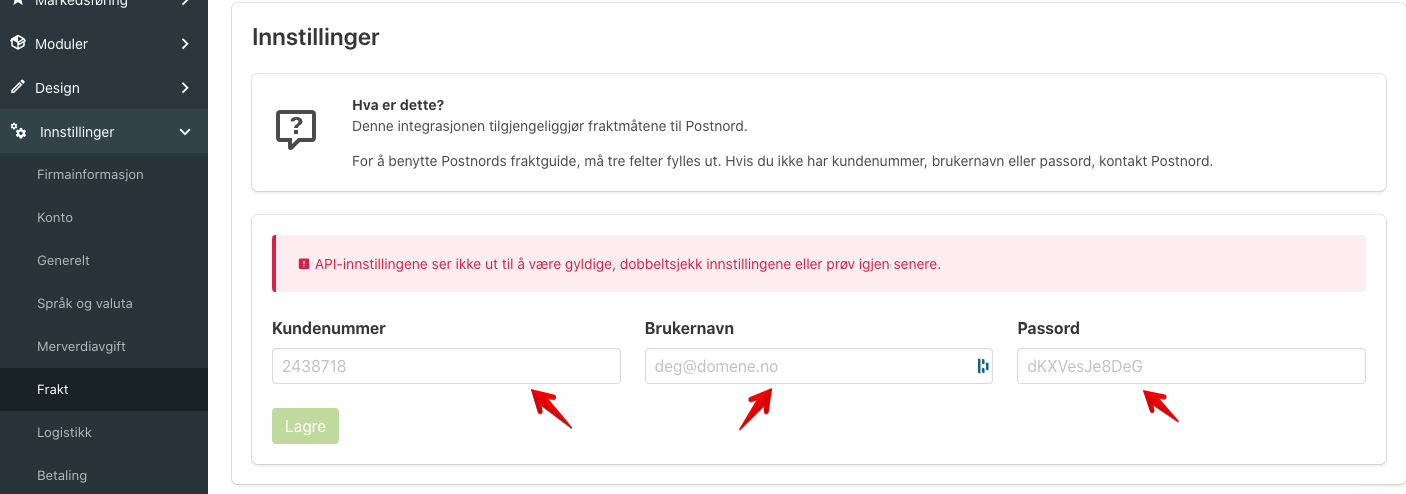Click the Innstillinger gears icon
Screen dimensions: 1406x494
coord(18,131)
